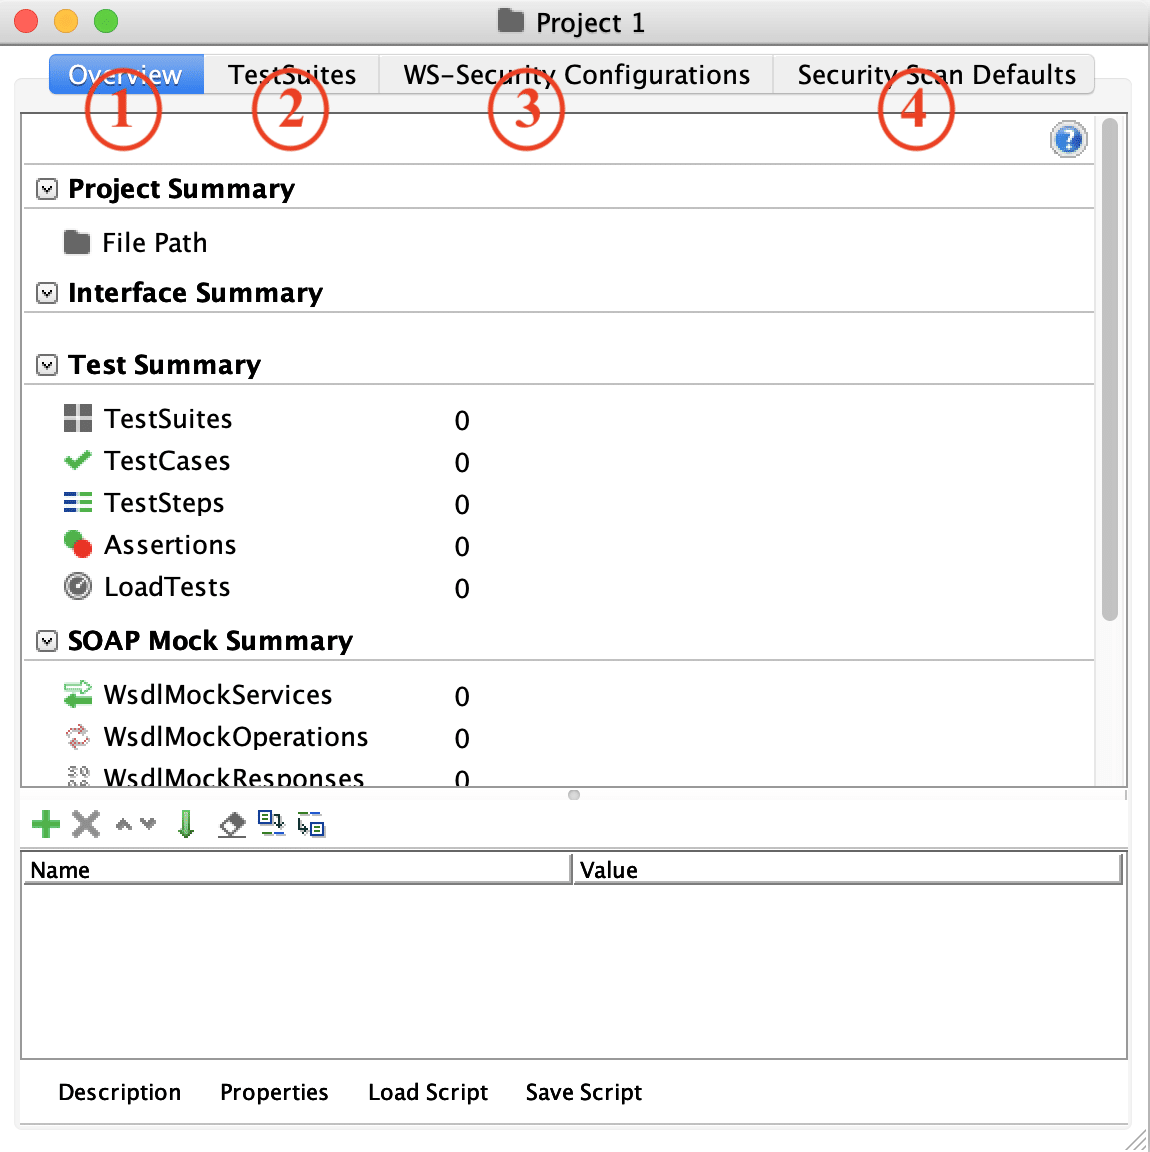Open the Security Scan Defaults tab
The width and height of the screenshot is (1150, 1152).
[x=935, y=74]
